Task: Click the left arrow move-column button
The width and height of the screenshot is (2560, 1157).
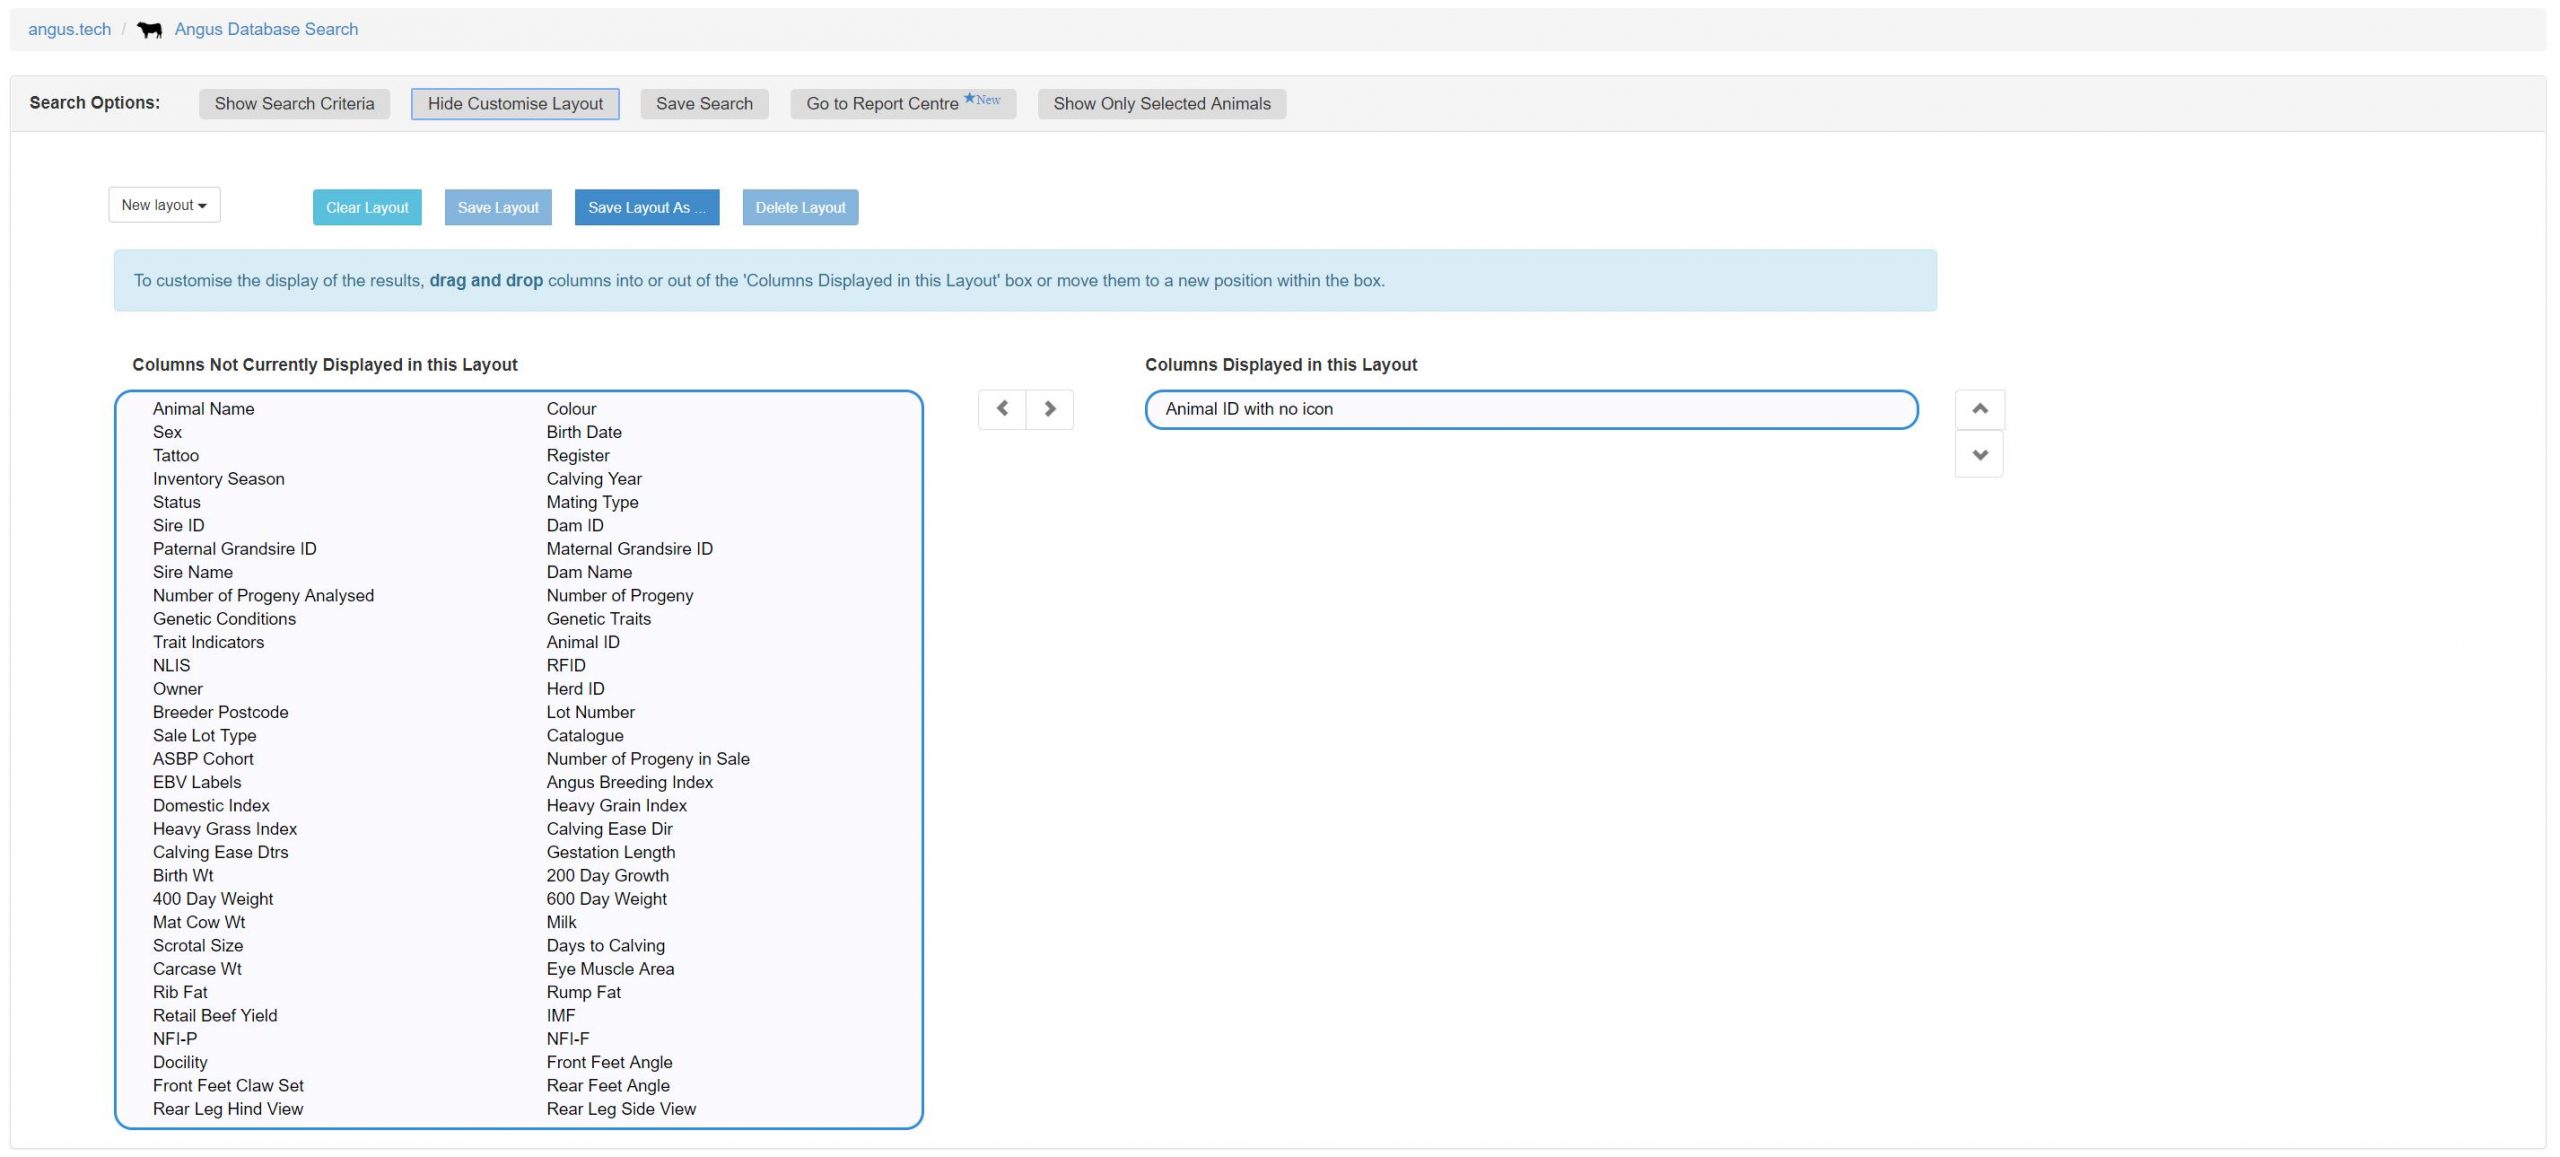Action: [1002, 409]
